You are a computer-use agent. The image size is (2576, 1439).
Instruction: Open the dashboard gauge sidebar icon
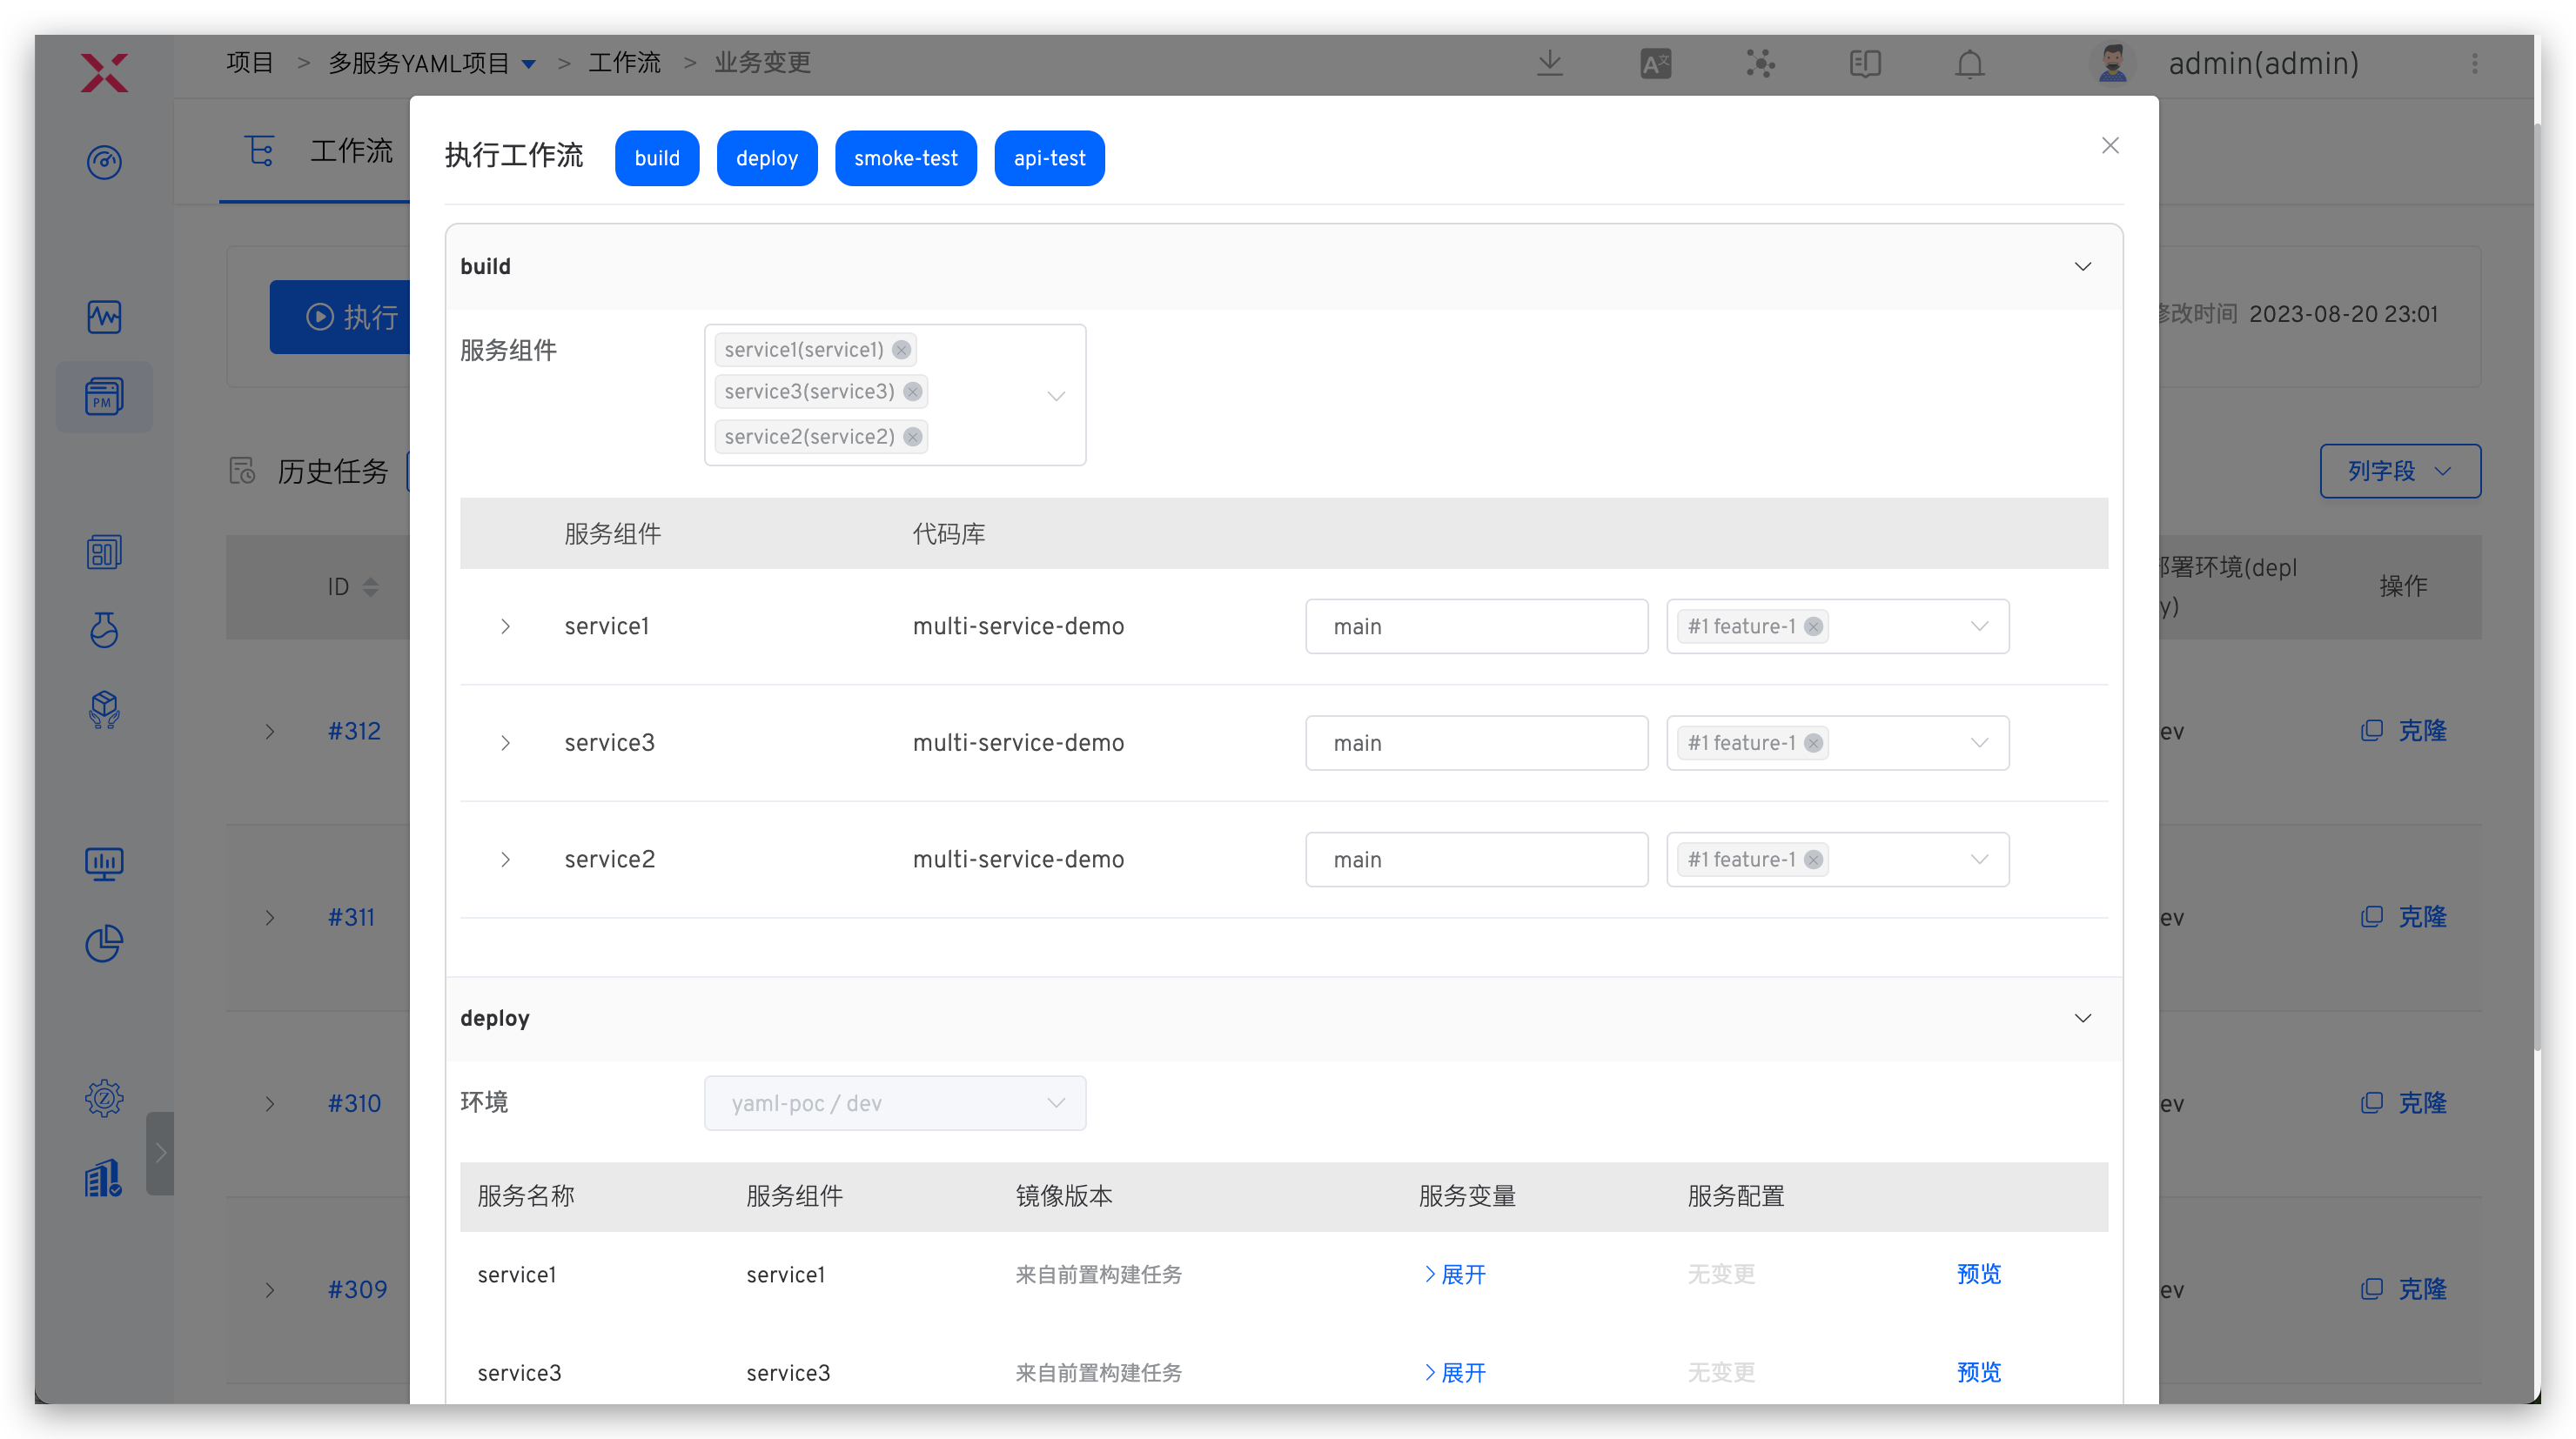coord(104,162)
